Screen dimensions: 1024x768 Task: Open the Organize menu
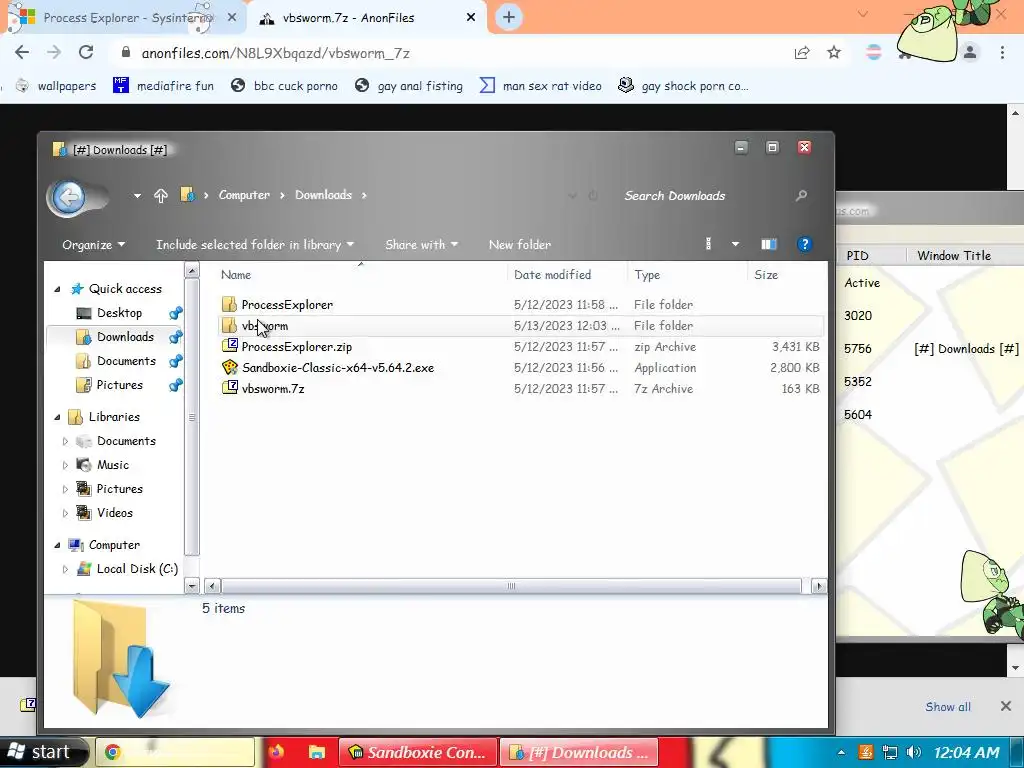[93, 244]
